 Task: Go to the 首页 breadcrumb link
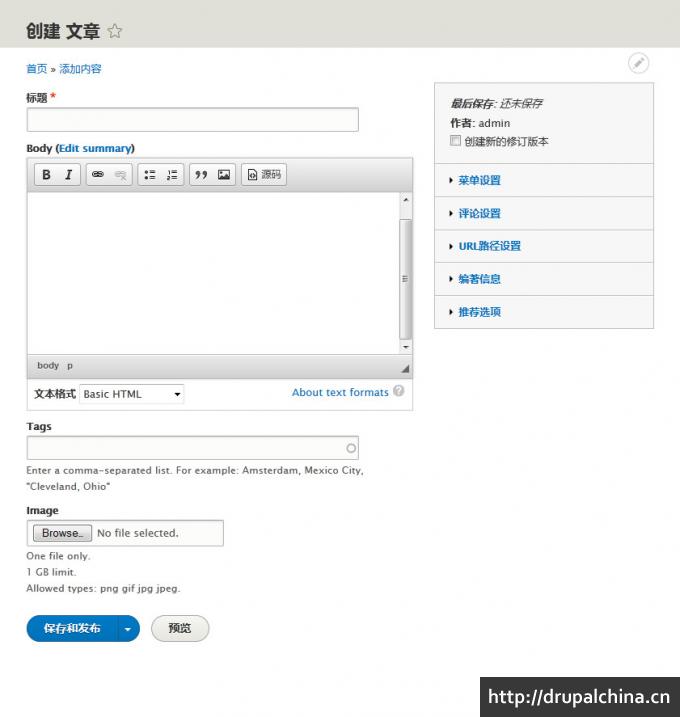pos(37,69)
